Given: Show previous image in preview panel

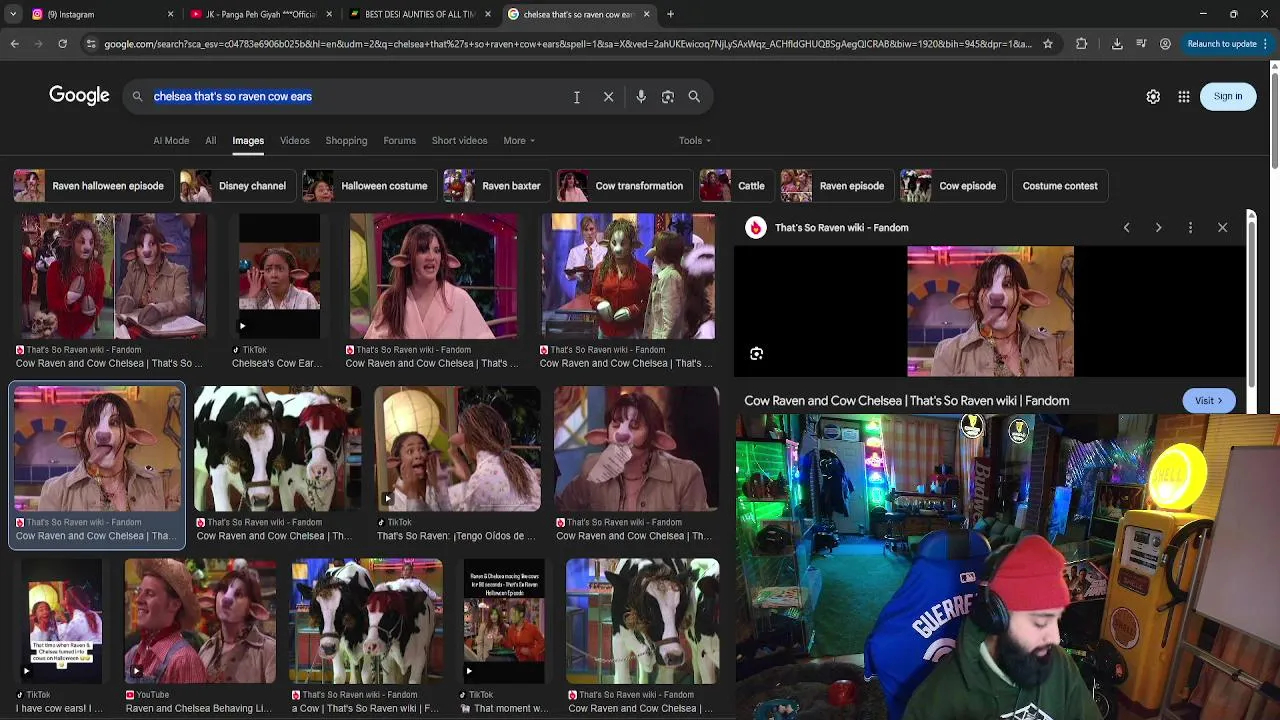Looking at the screenshot, I should [x=1126, y=228].
